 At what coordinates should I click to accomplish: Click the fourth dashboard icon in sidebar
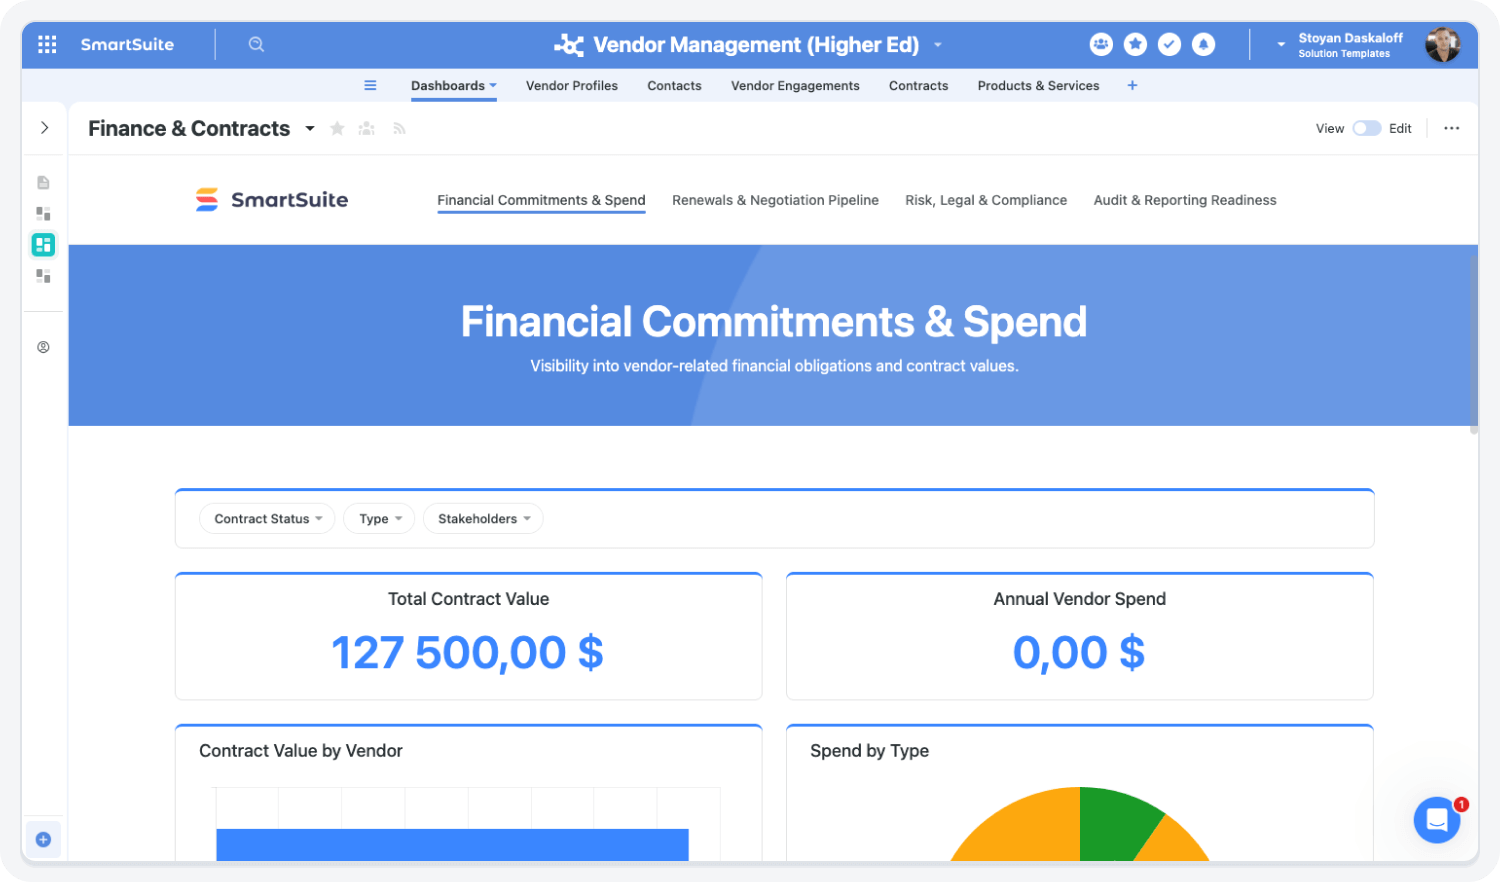coord(43,275)
